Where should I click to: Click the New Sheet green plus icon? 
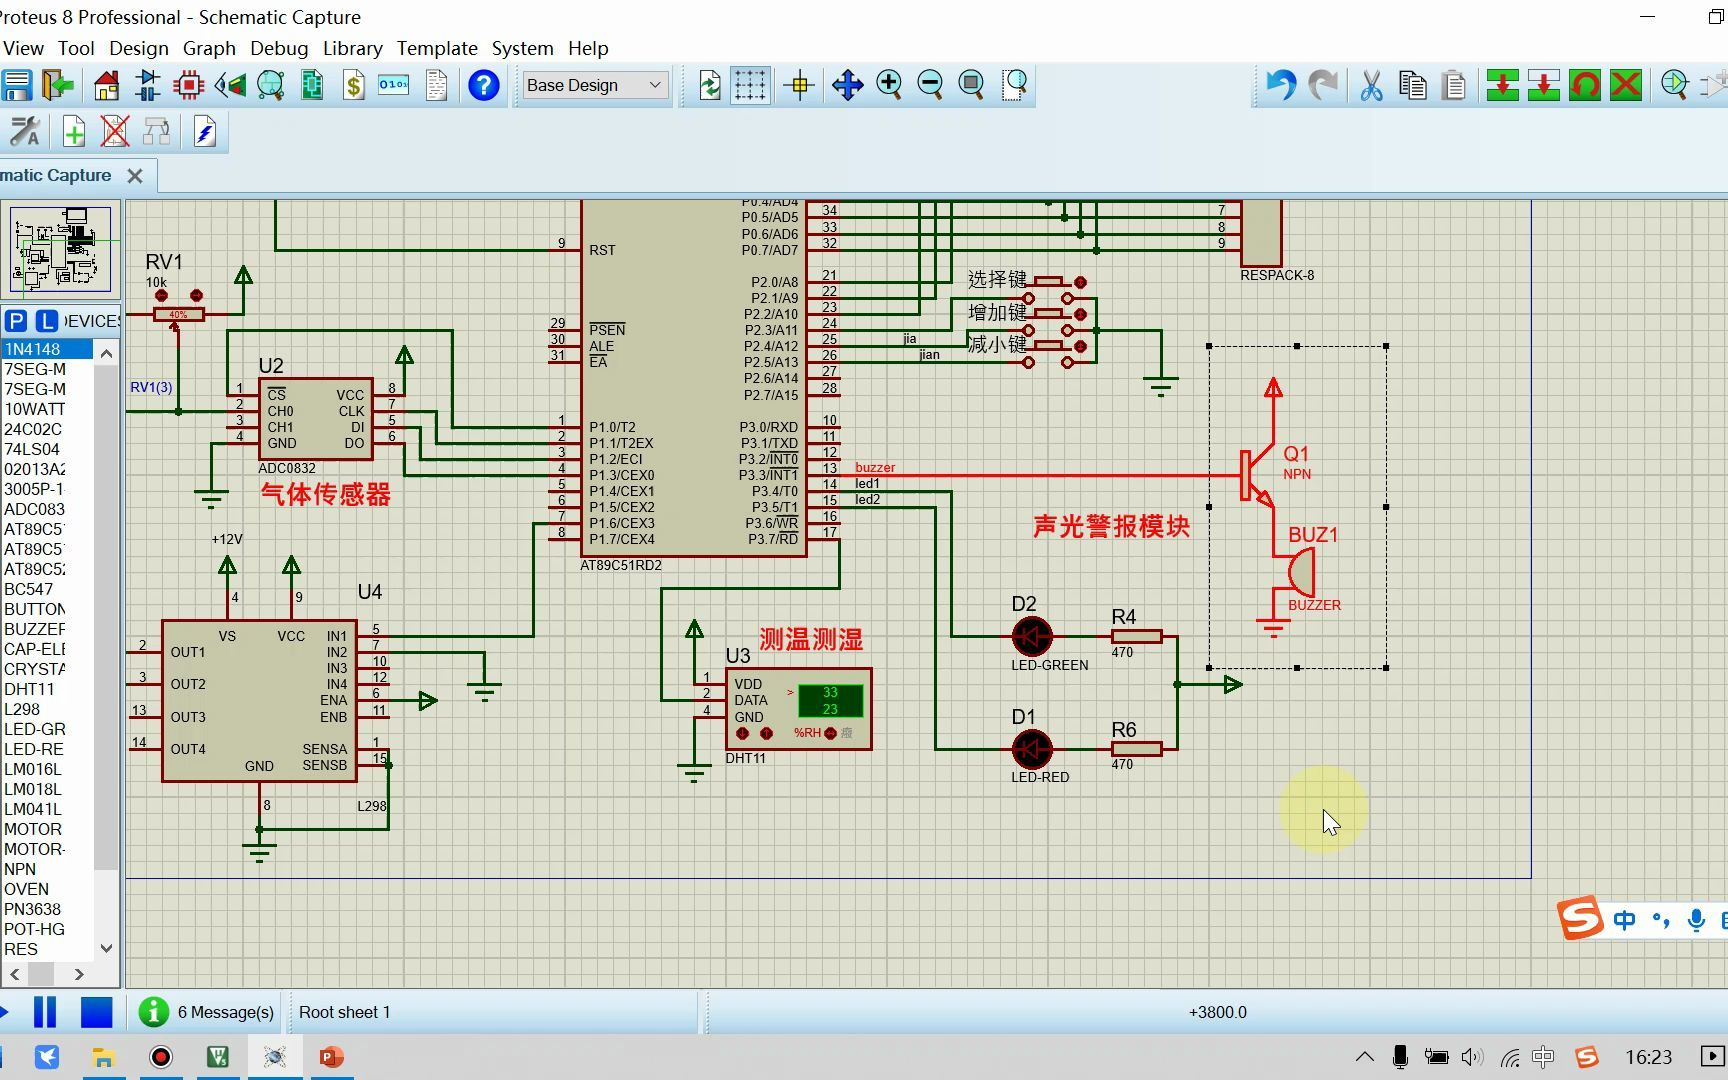pyautogui.click(x=74, y=132)
